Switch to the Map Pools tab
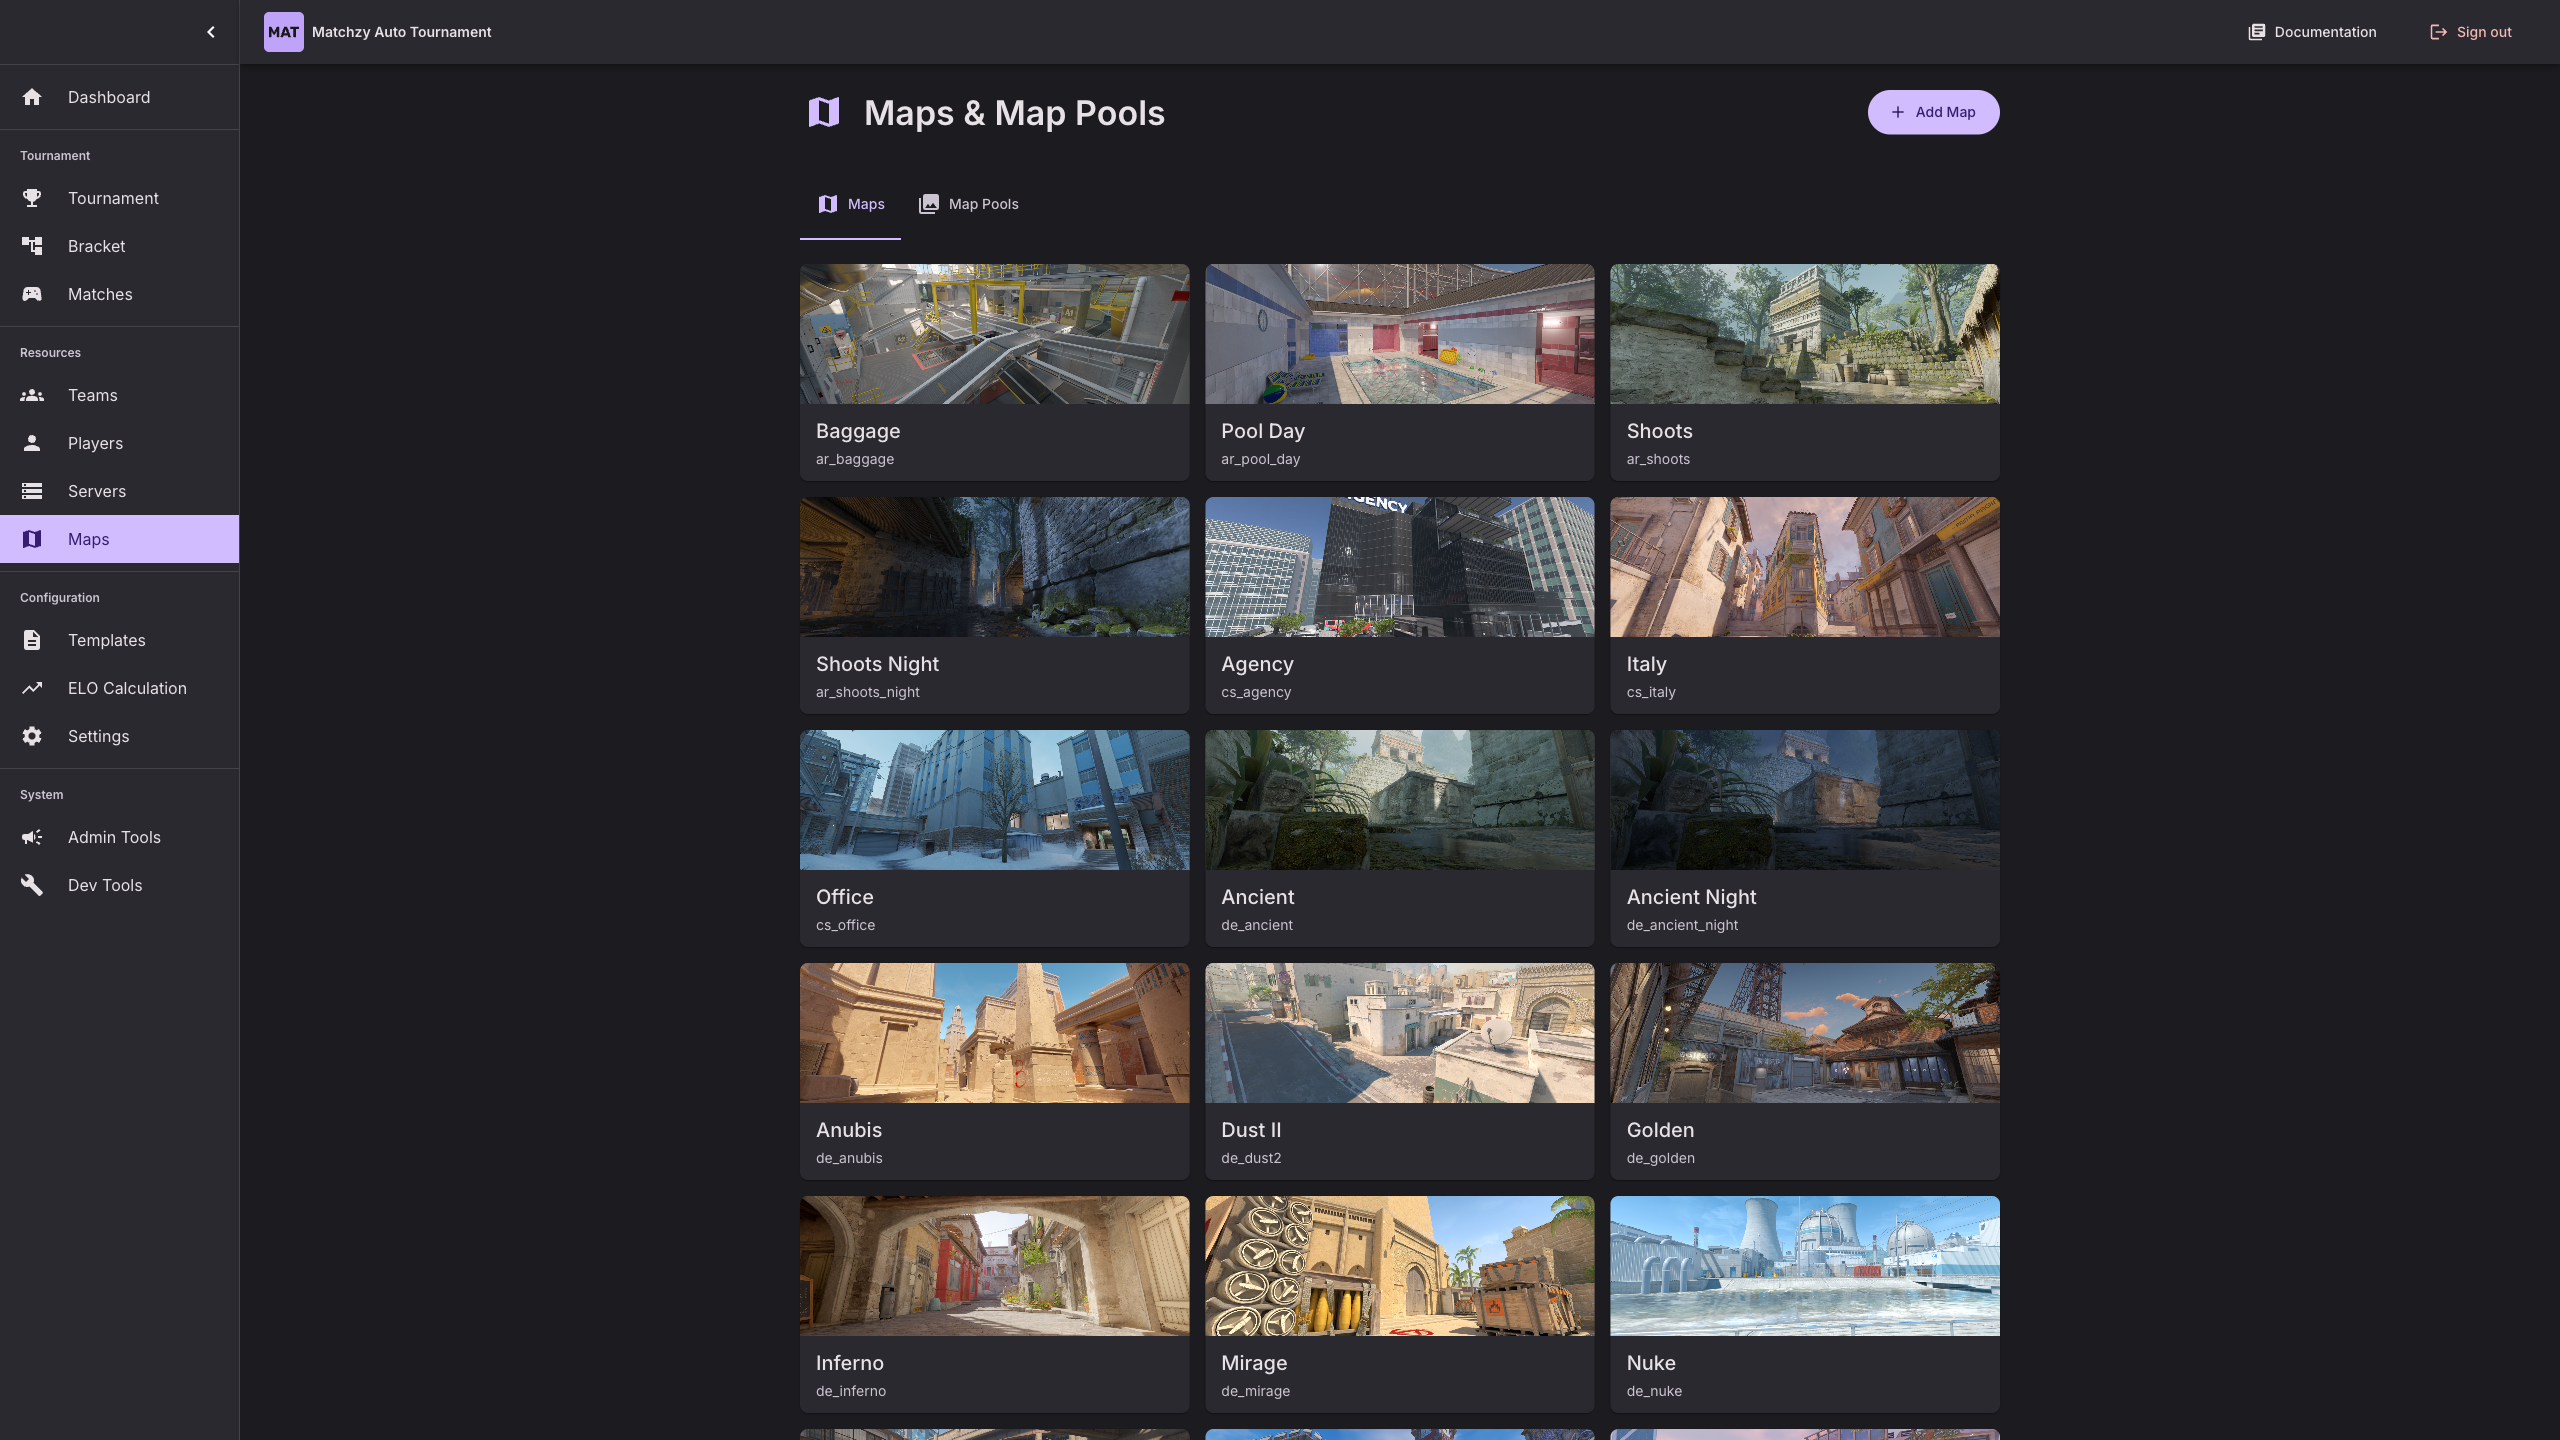The width and height of the screenshot is (2560, 1440). [x=967, y=204]
